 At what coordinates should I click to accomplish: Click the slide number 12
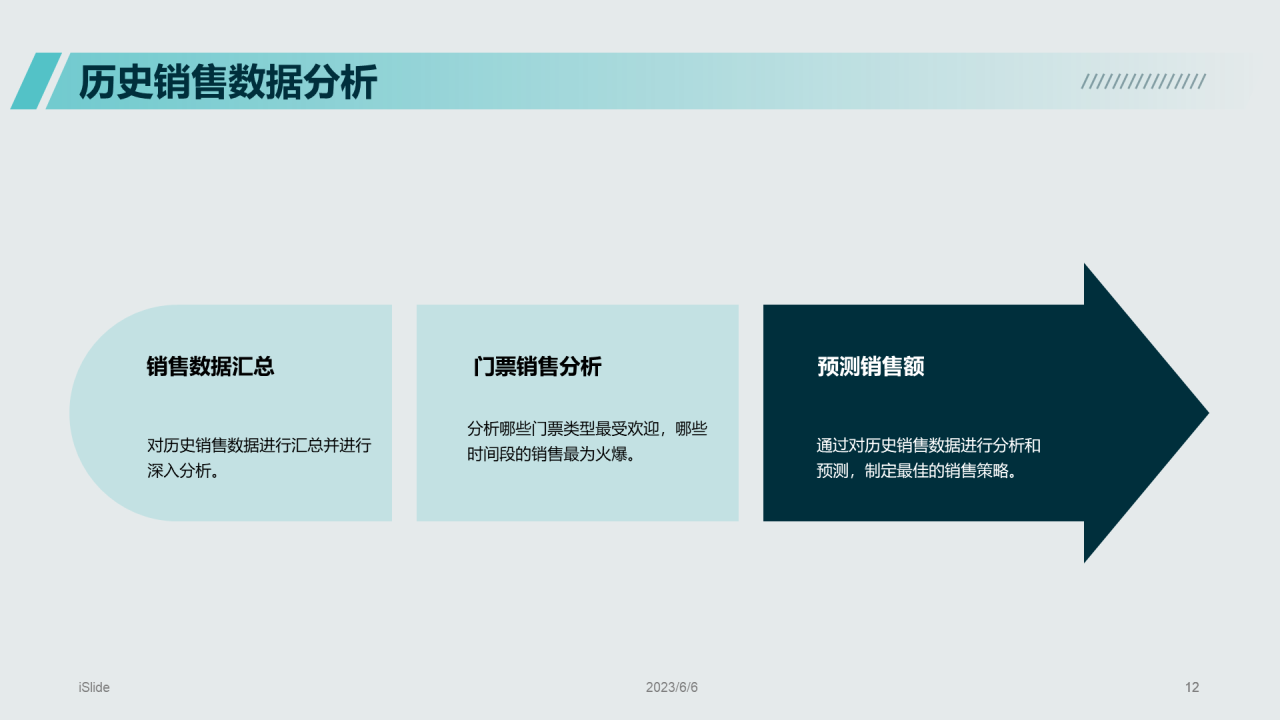pos(1192,687)
